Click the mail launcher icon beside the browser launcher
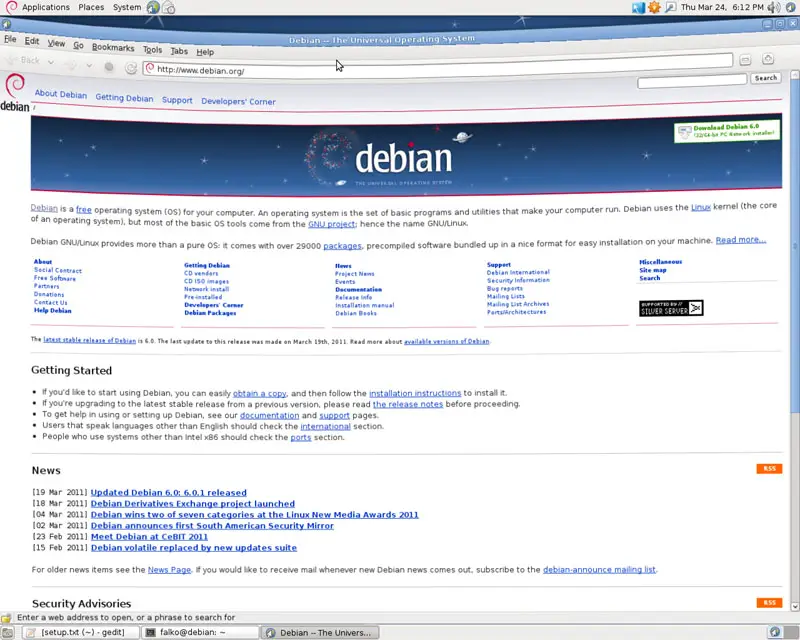 168,8
